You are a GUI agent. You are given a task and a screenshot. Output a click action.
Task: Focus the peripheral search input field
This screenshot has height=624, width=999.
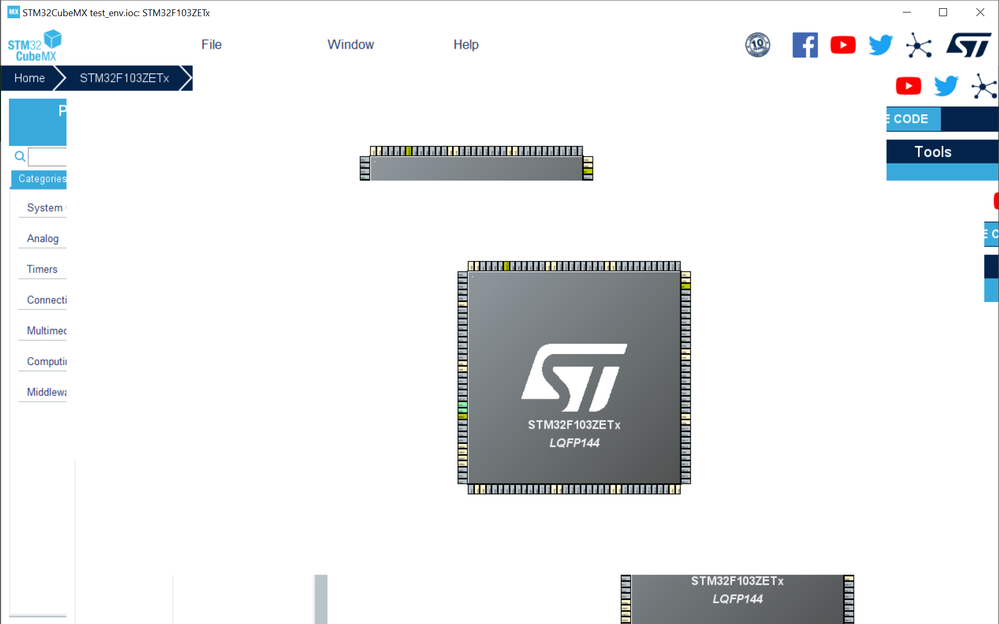pyautogui.click(x=47, y=156)
